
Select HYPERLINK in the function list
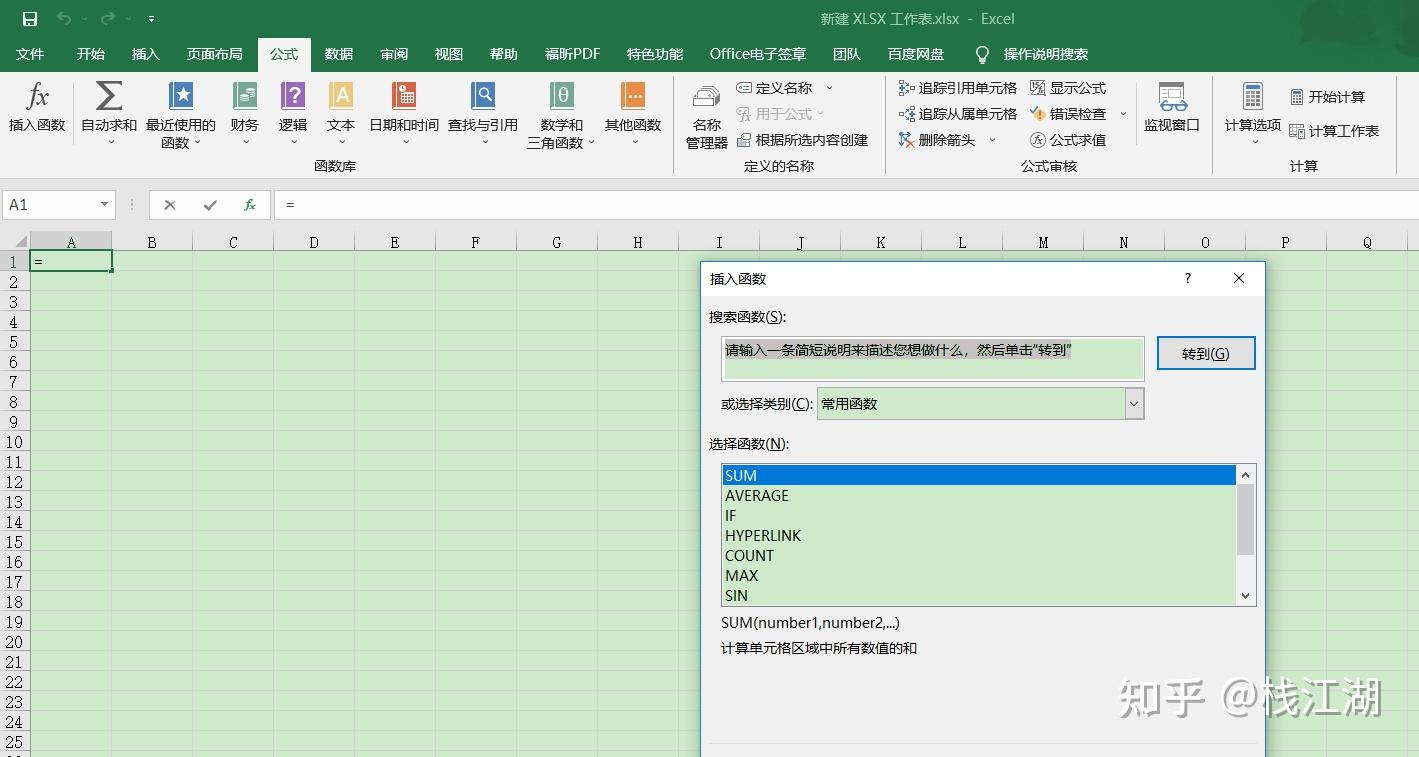coord(979,536)
